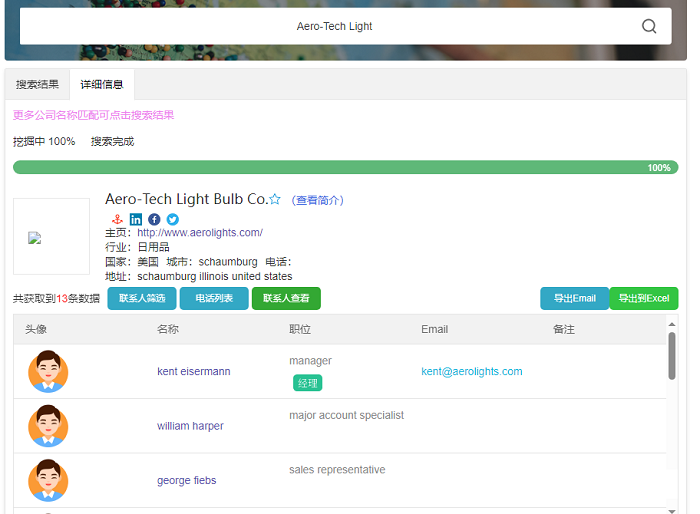Viewport: 700px width, 514px height.
Task: Click the Aero-Tech Light Bulb Co. title
Action: point(186,199)
